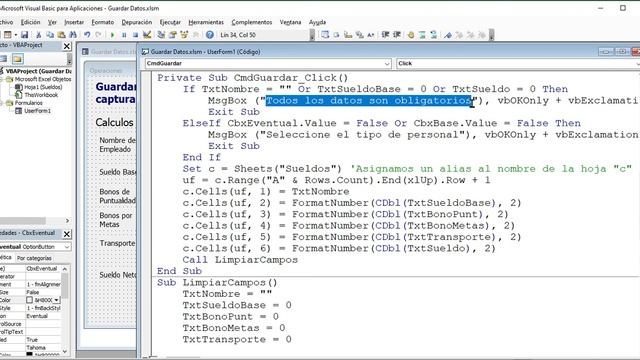Open the Ventana menu
This screenshot has height=360, width=640.
(x=290, y=22)
